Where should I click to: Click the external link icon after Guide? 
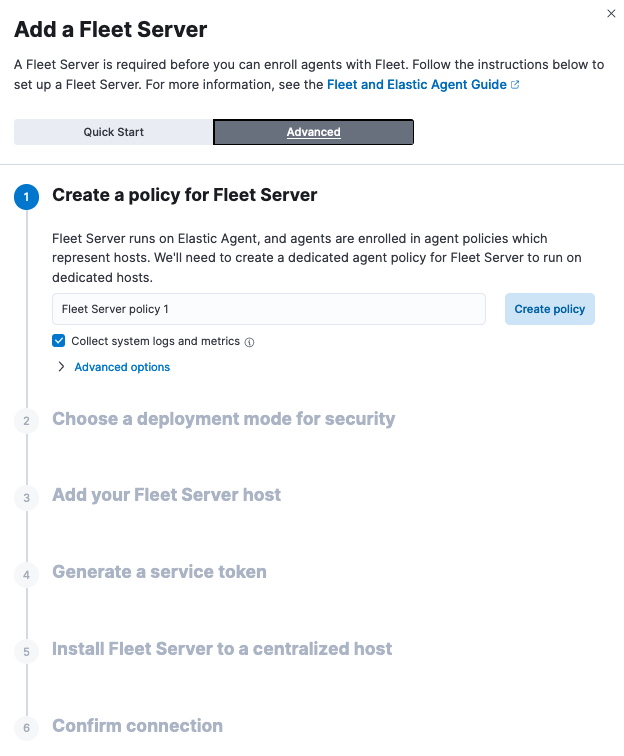tap(515, 85)
